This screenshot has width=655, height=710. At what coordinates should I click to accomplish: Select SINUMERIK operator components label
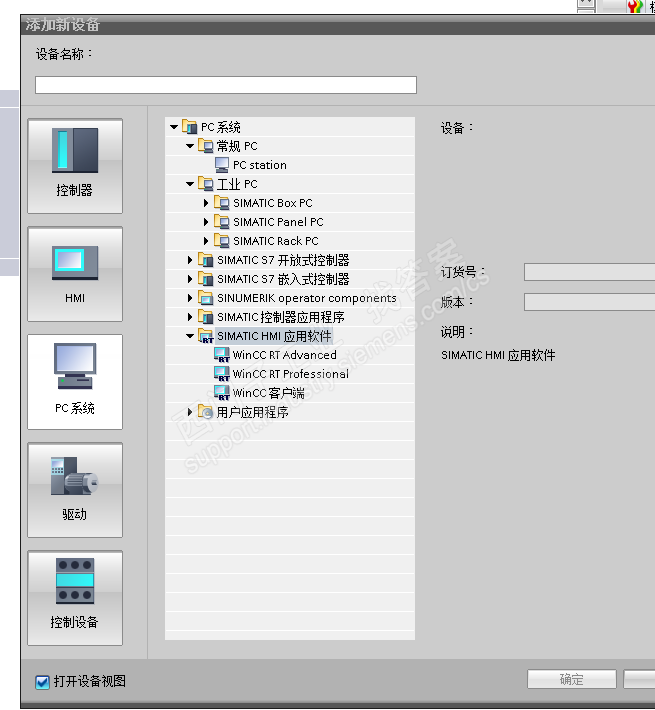(x=307, y=298)
